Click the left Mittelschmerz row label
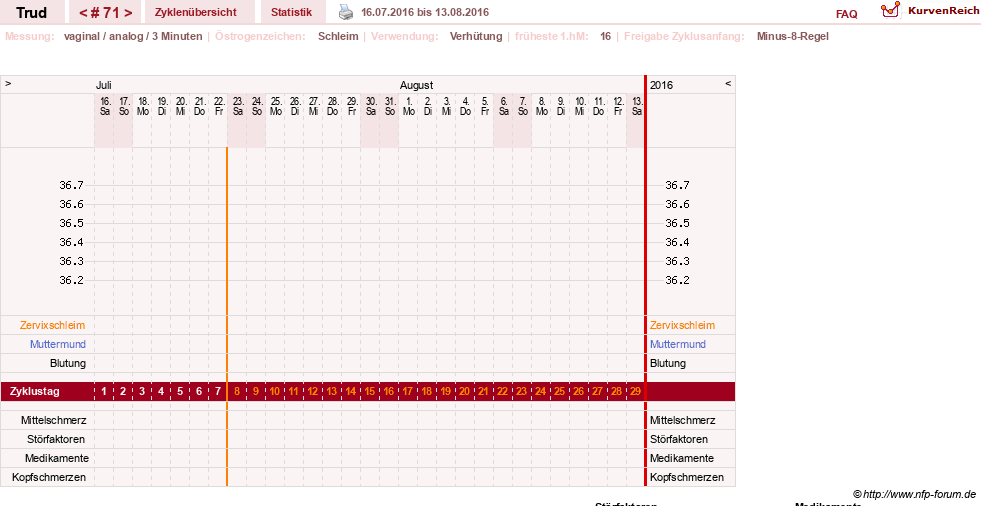Viewport: 981px width, 506px height. click(53, 420)
